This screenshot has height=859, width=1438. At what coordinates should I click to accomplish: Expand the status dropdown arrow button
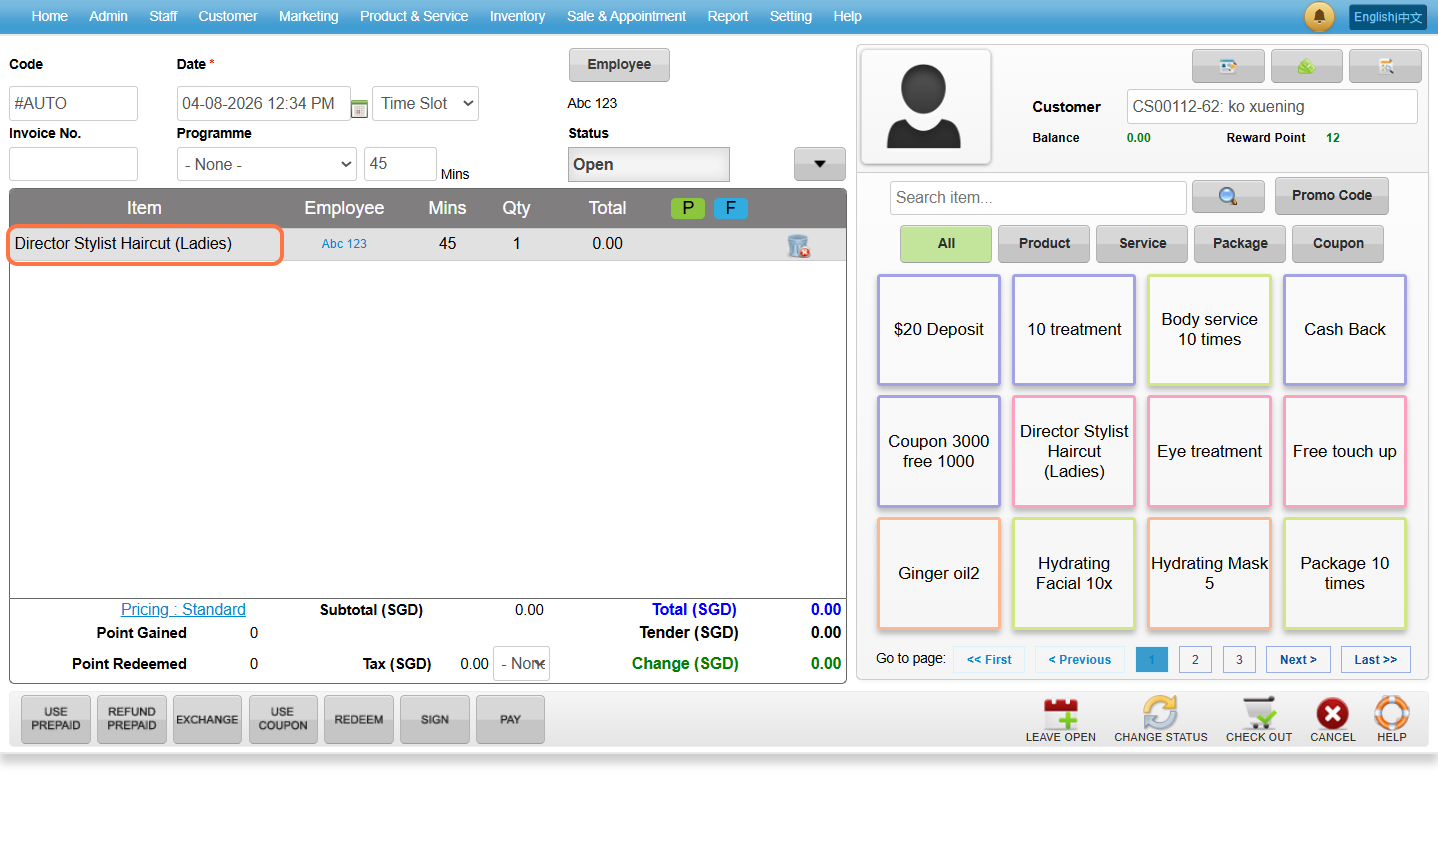[x=820, y=164]
